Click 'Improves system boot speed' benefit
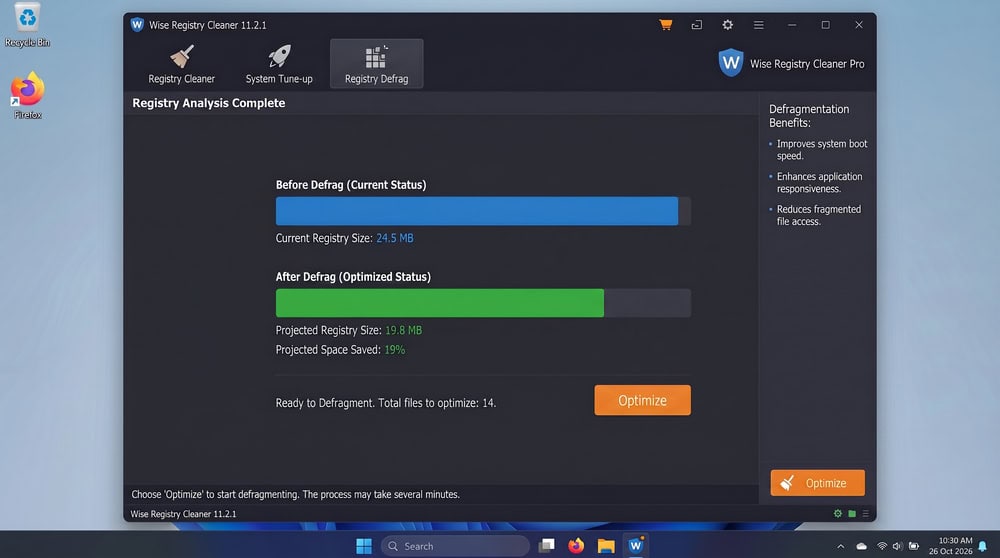Image resolution: width=1000 pixels, height=558 pixels. [821, 150]
